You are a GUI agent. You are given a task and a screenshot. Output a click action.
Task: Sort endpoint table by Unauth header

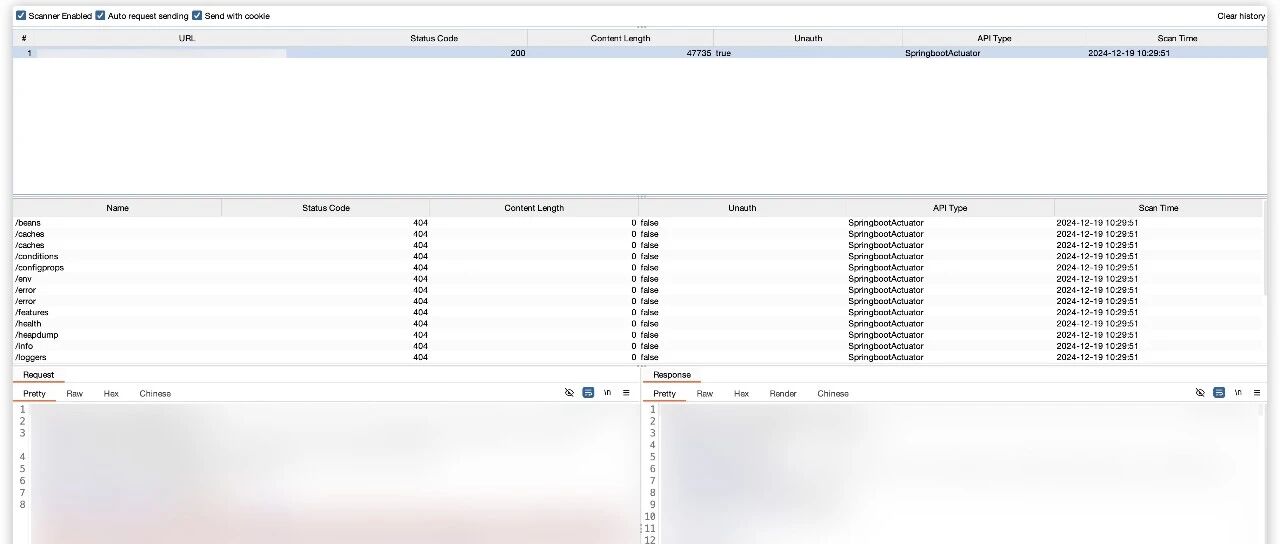[x=742, y=208]
